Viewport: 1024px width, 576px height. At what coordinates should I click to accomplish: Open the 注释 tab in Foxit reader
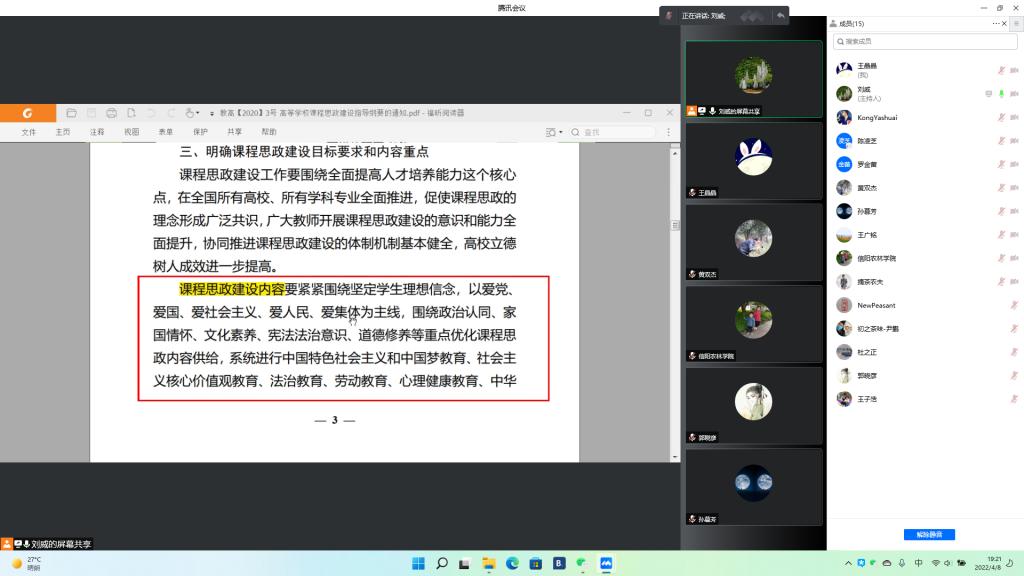point(97,132)
